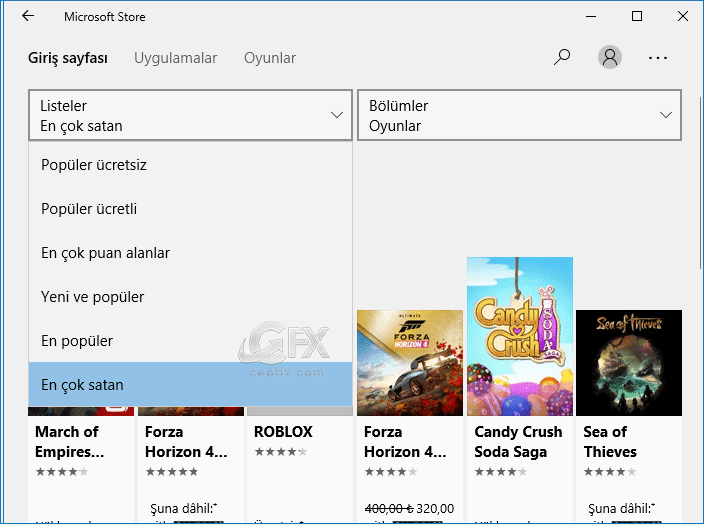704x524 pixels.
Task: Collapse the Listeler dropdown
Action: (x=190, y=115)
